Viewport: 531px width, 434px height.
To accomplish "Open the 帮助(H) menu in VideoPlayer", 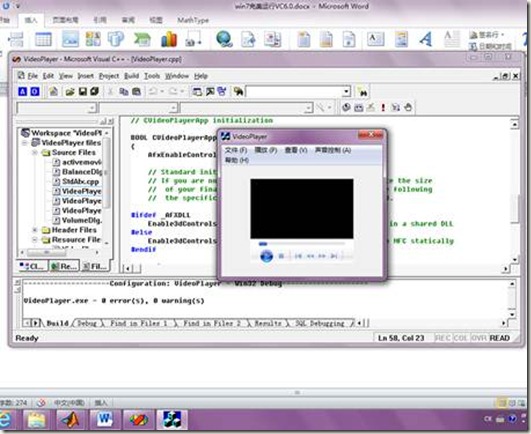I will pos(237,160).
